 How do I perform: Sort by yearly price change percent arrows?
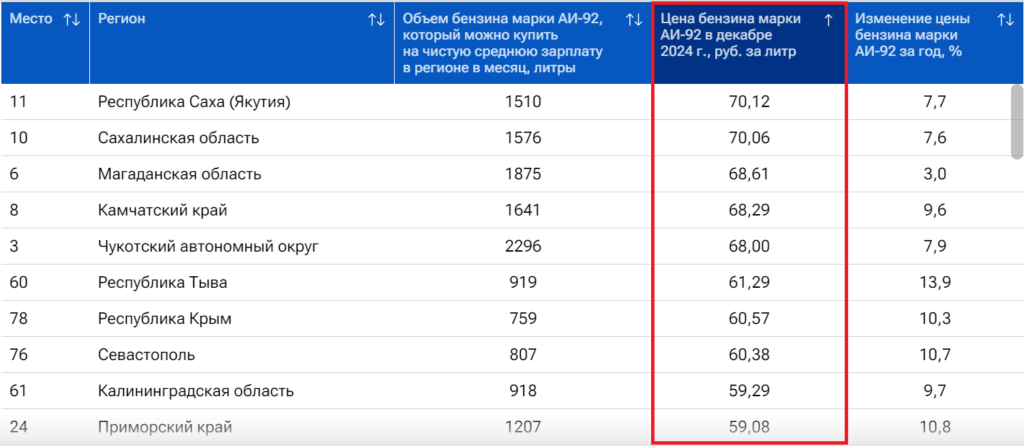click(1006, 20)
